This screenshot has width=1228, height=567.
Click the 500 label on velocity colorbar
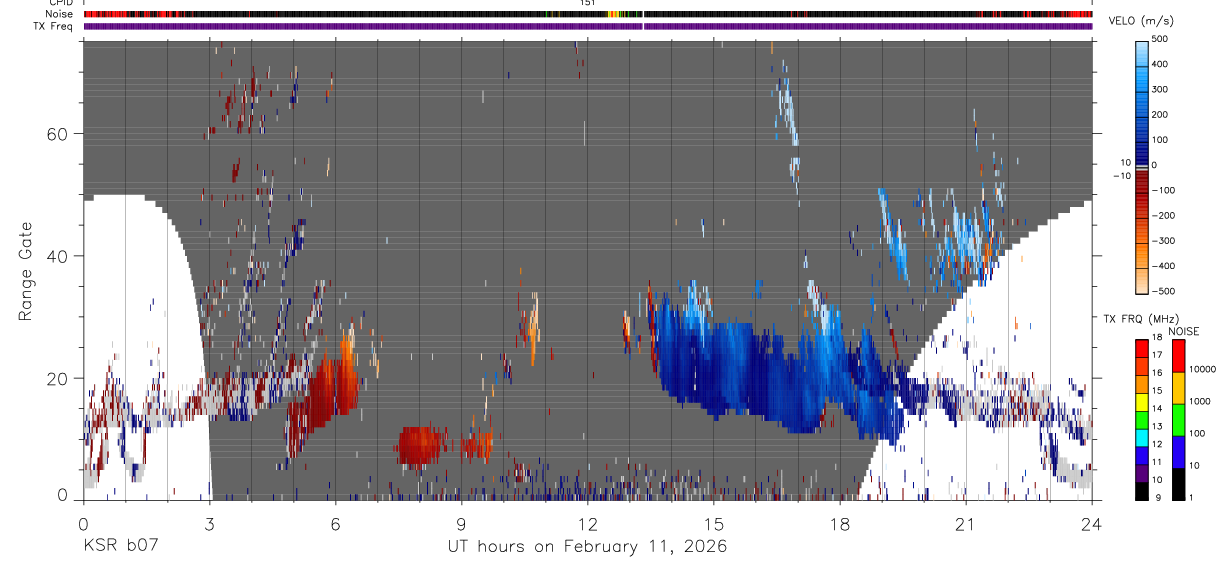point(1160,39)
